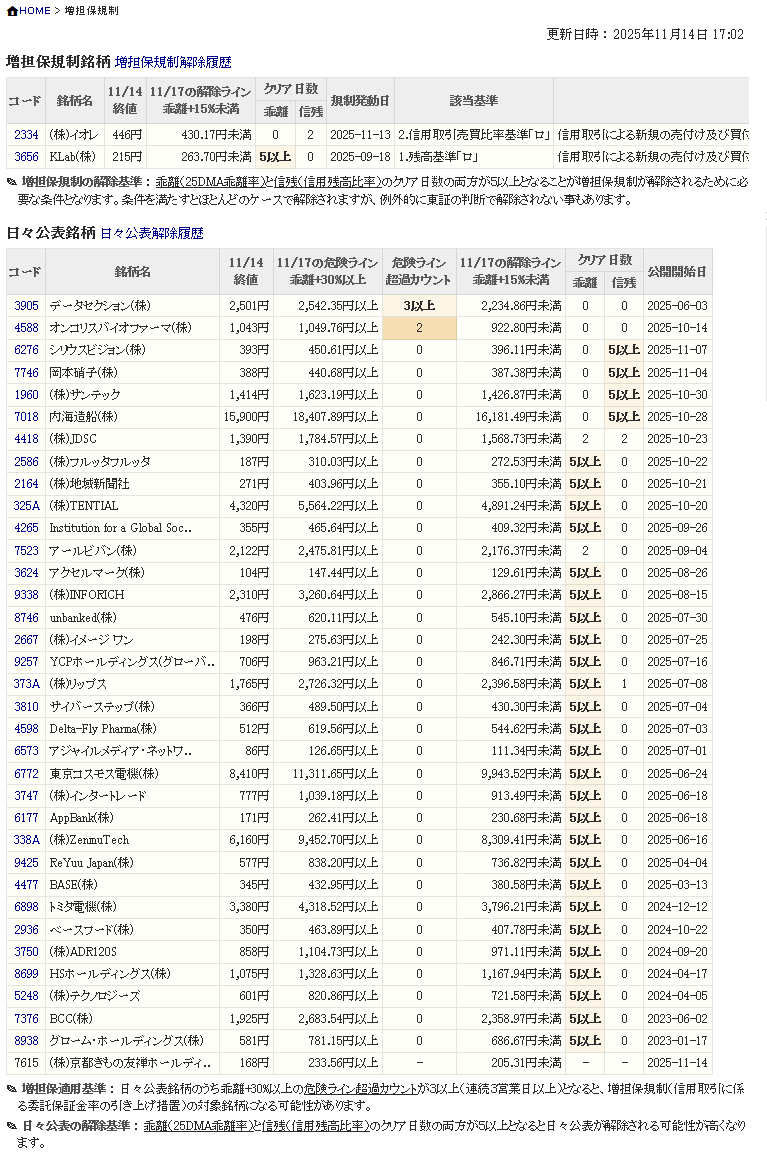Screen dimensions: 767x1164
Task: Open stock code 4588 オンコリスバイオファーマ
Action: coord(26,328)
